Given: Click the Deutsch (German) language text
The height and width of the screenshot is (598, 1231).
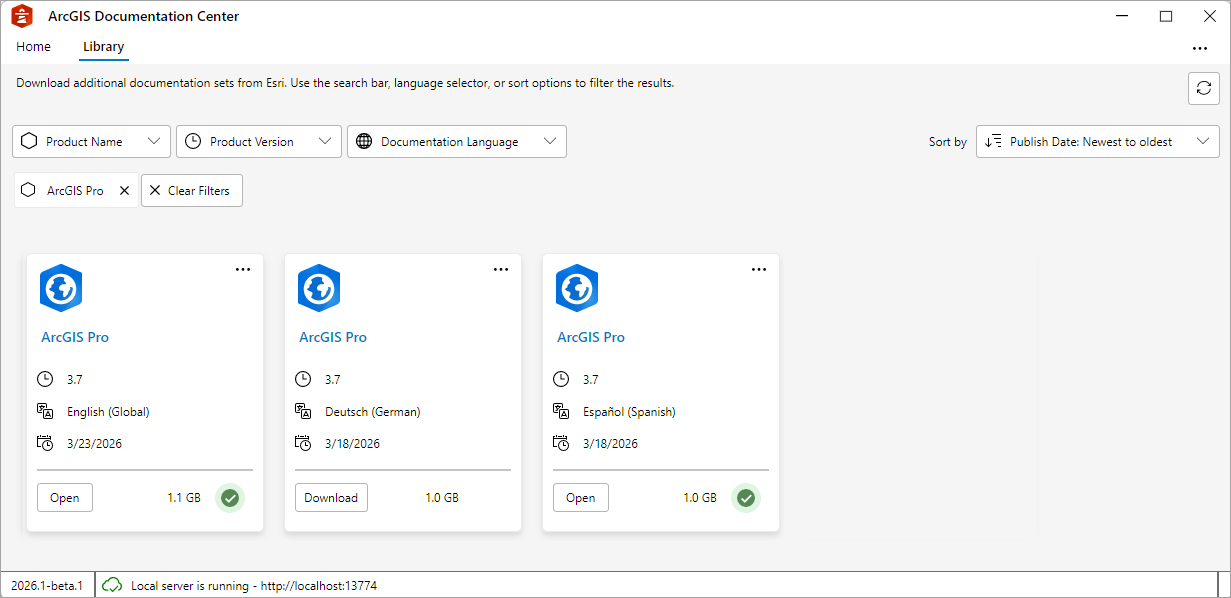Looking at the screenshot, I should pos(373,411).
